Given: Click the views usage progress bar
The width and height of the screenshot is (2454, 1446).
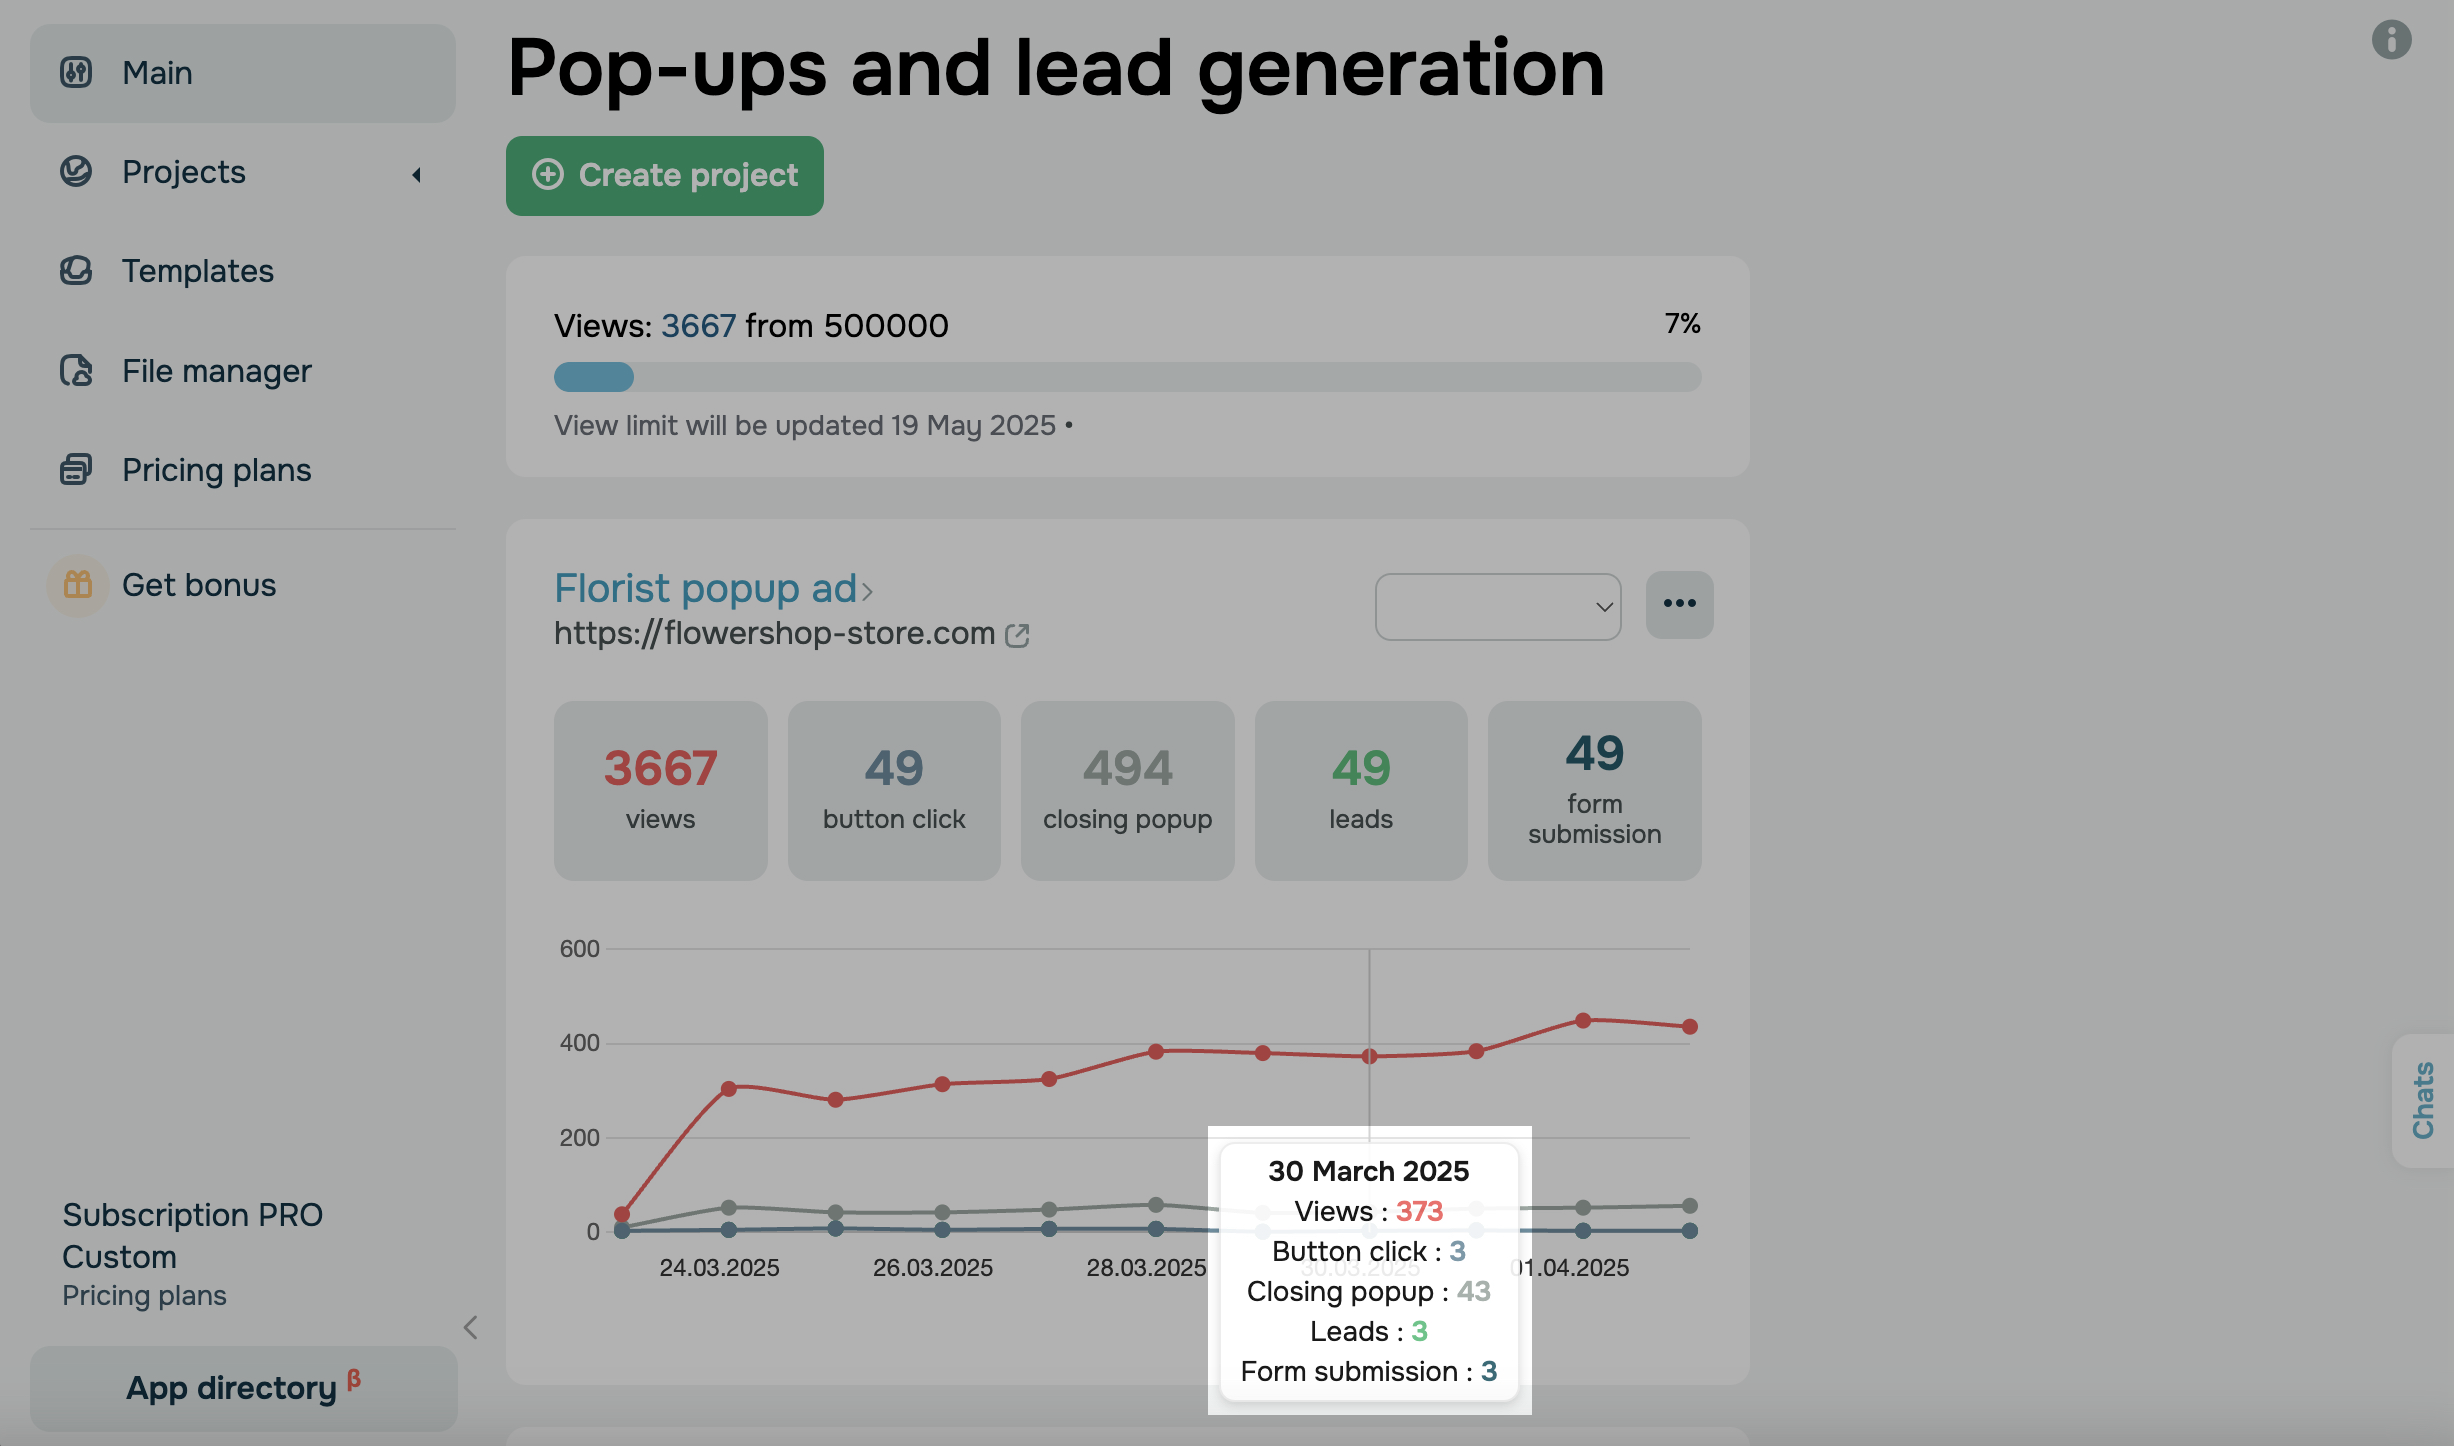Looking at the screenshot, I should 1127,377.
